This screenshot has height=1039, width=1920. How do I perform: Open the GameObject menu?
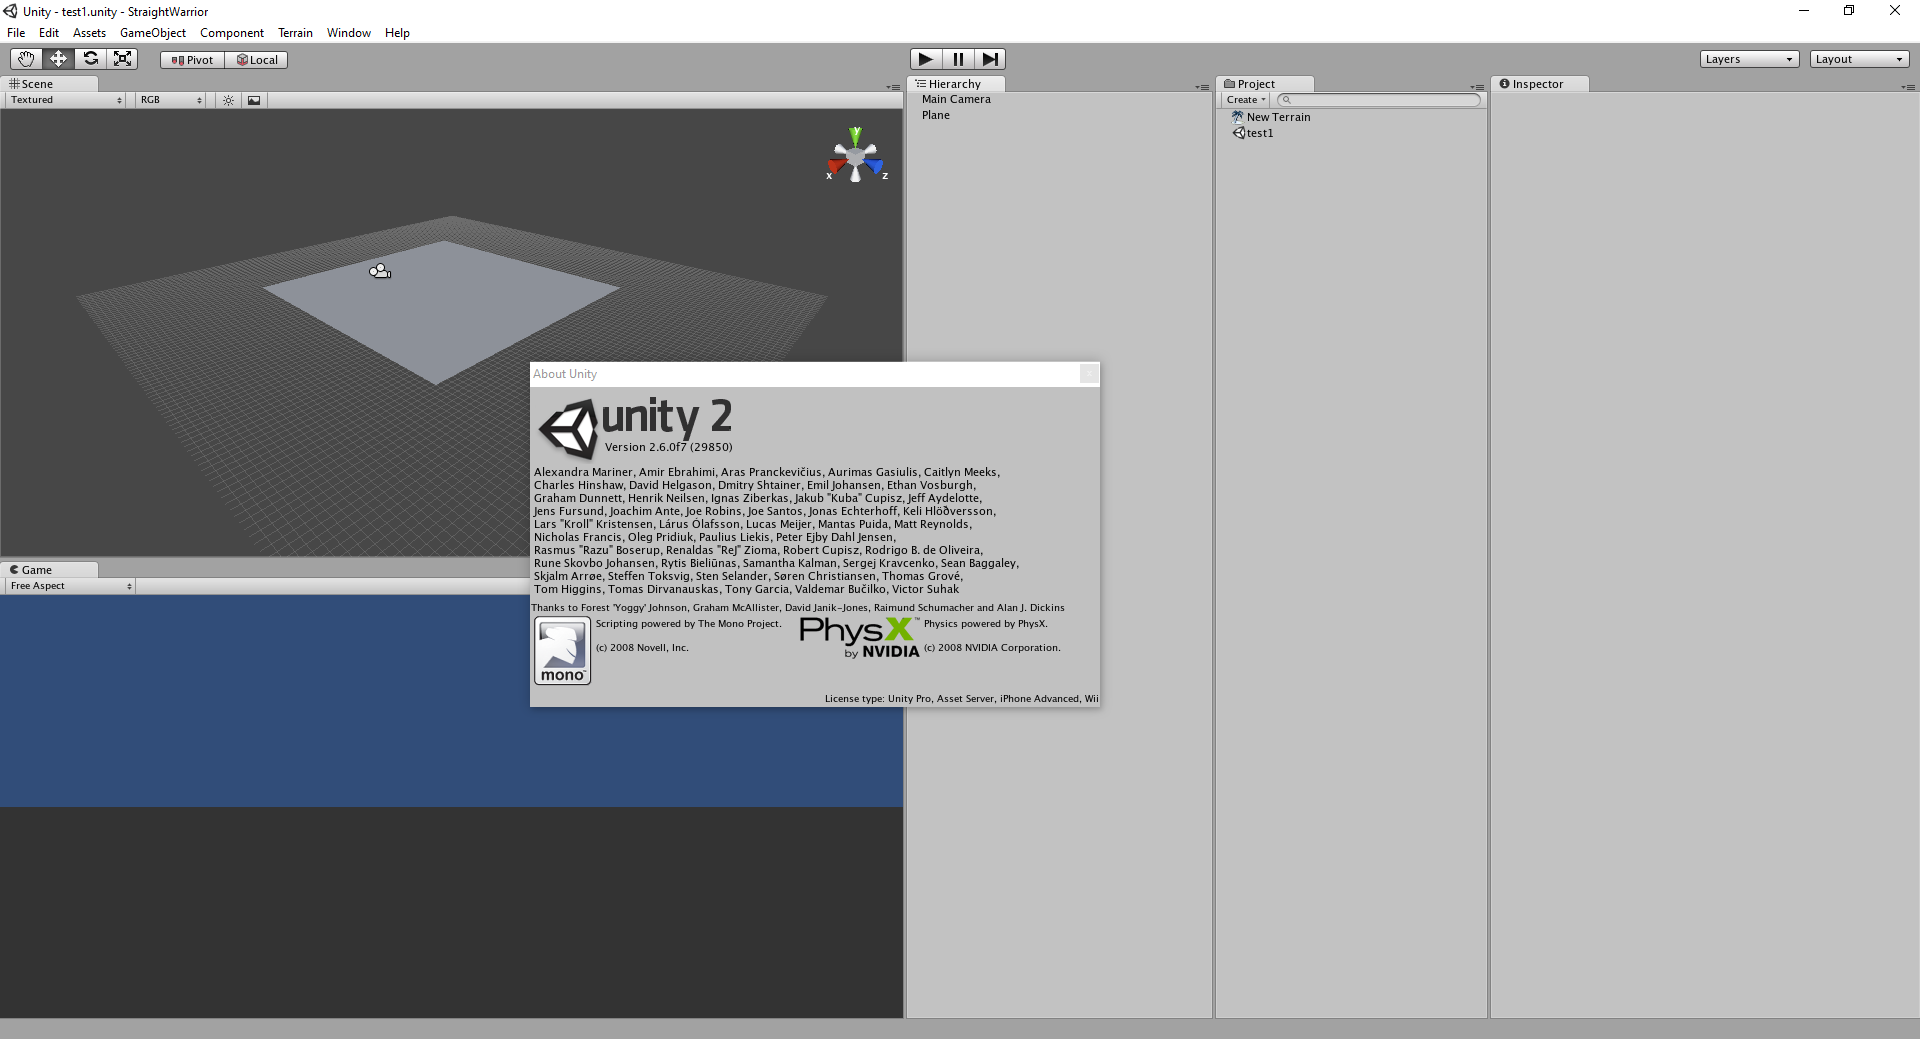click(153, 33)
